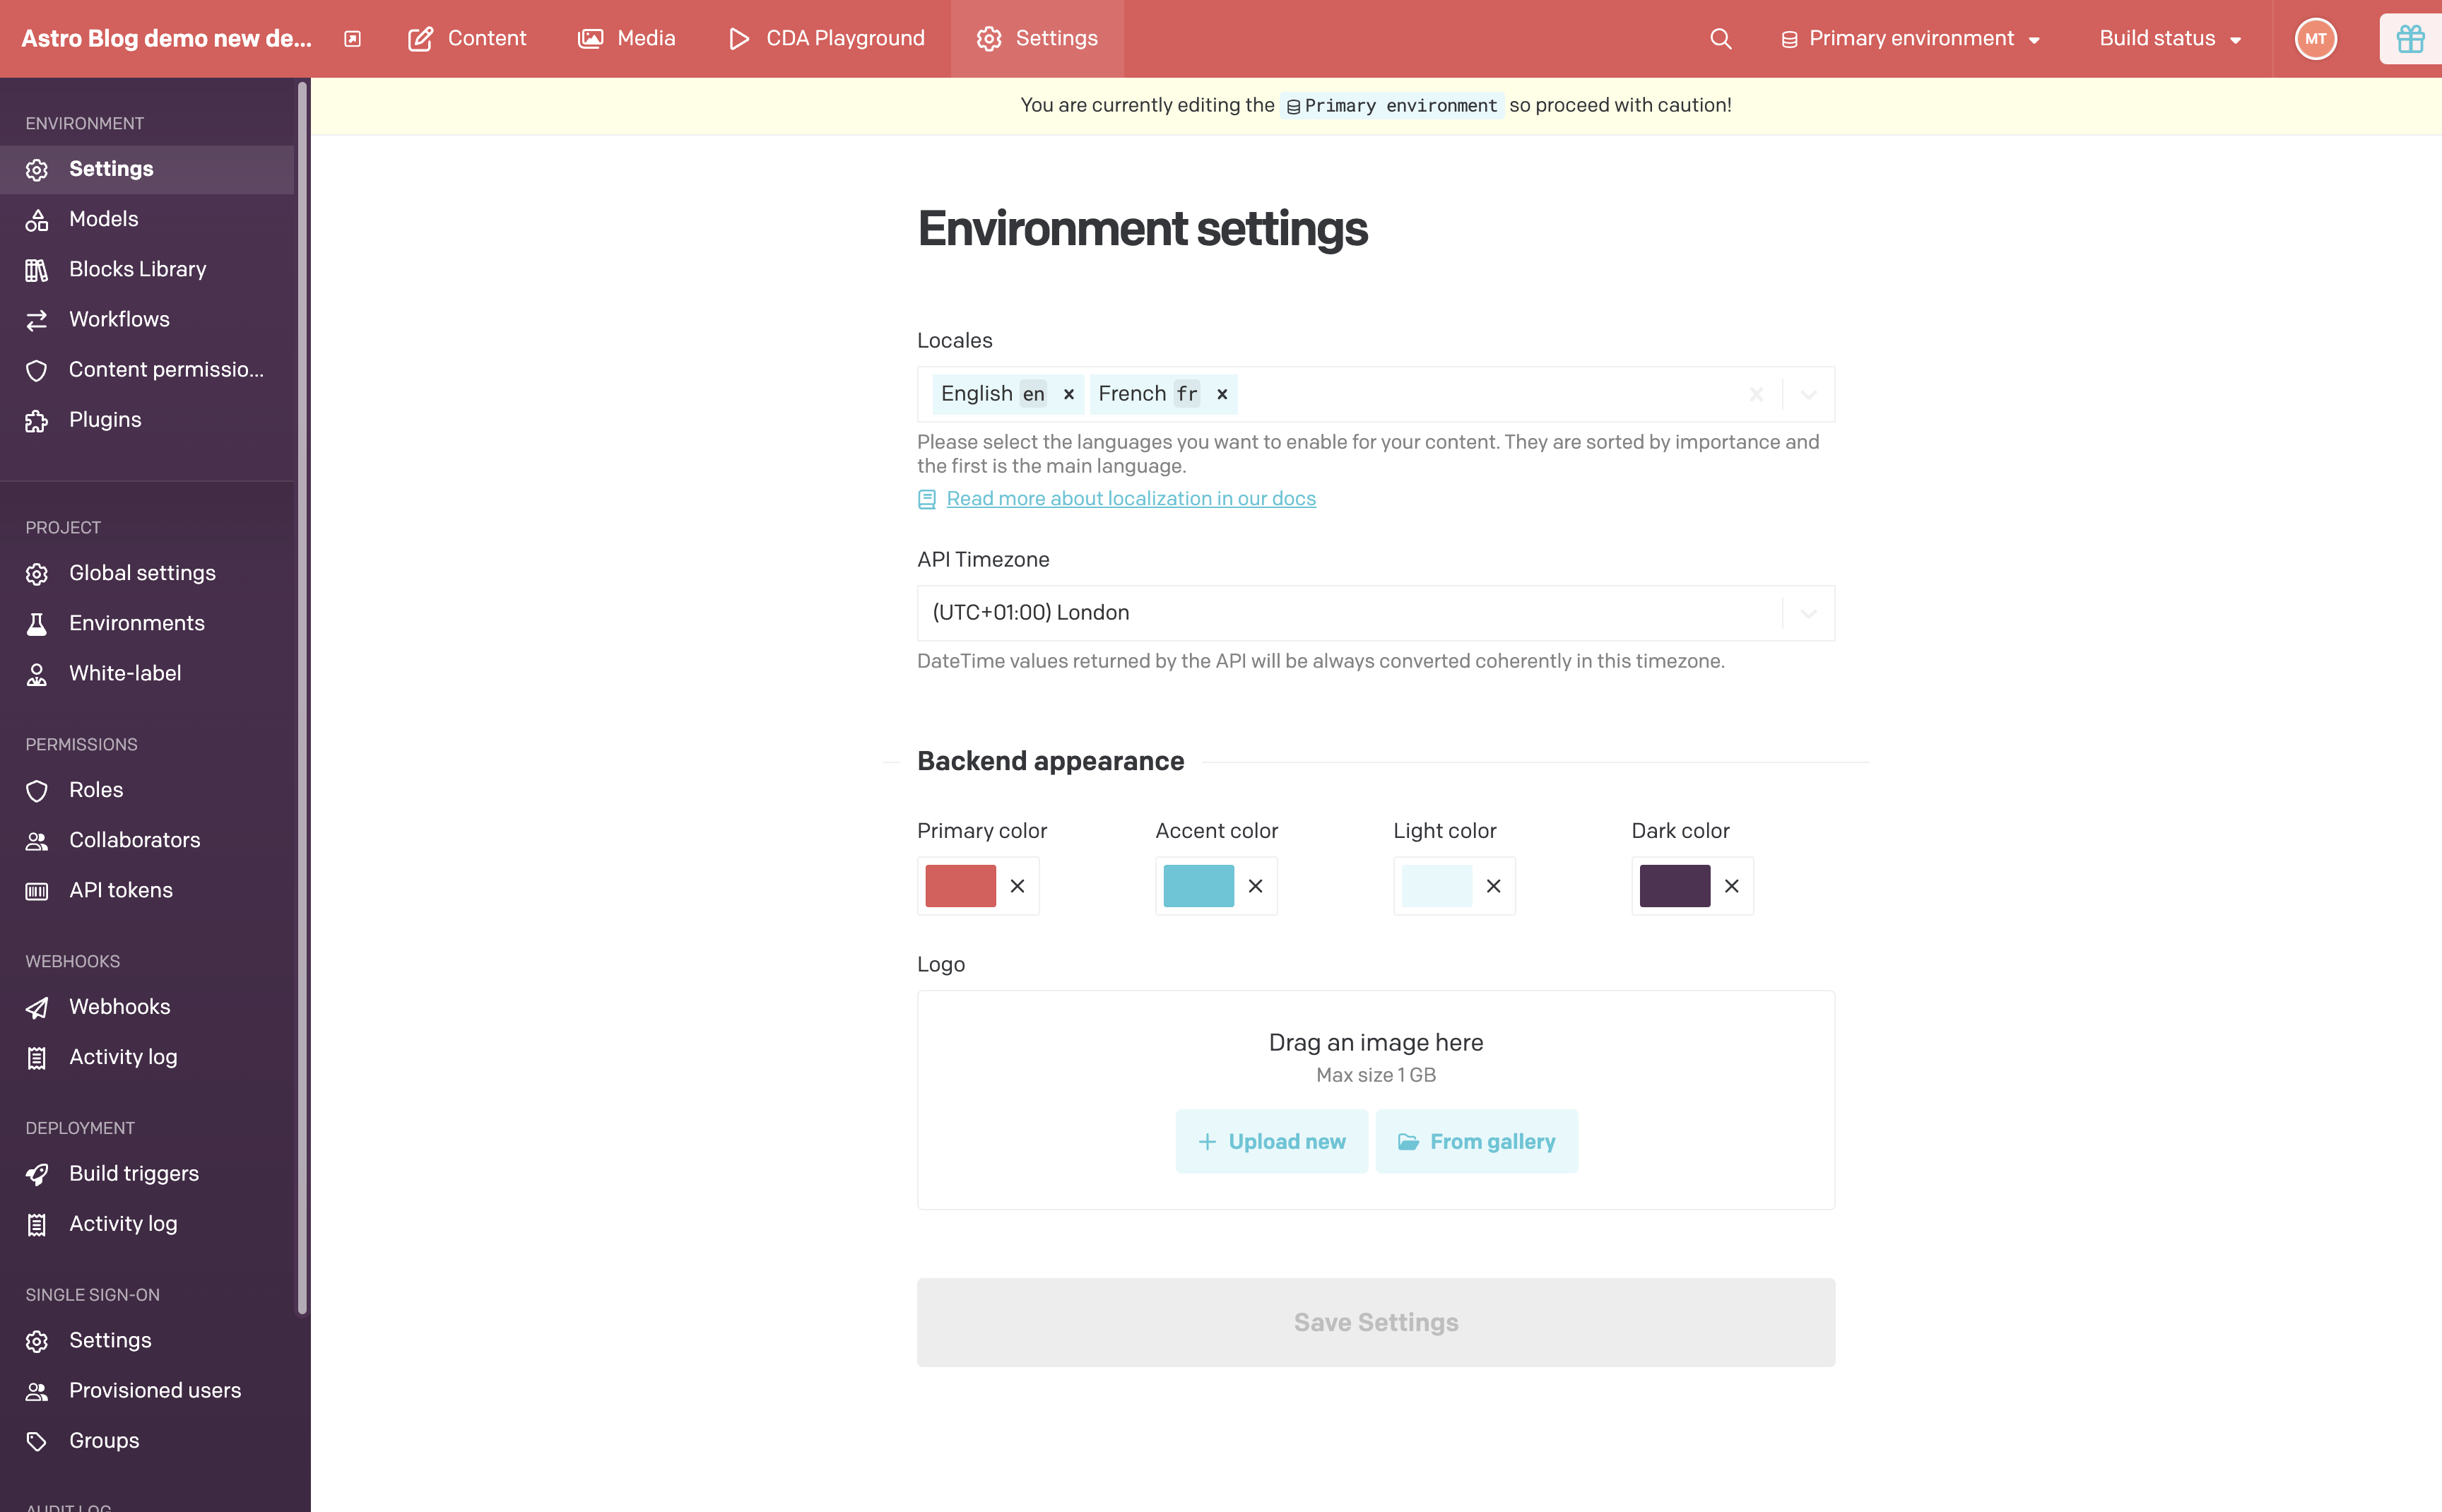Open project link icon beside Astro Blog title
This screenshot has height=1512, width=2442.
pos(352,39)
